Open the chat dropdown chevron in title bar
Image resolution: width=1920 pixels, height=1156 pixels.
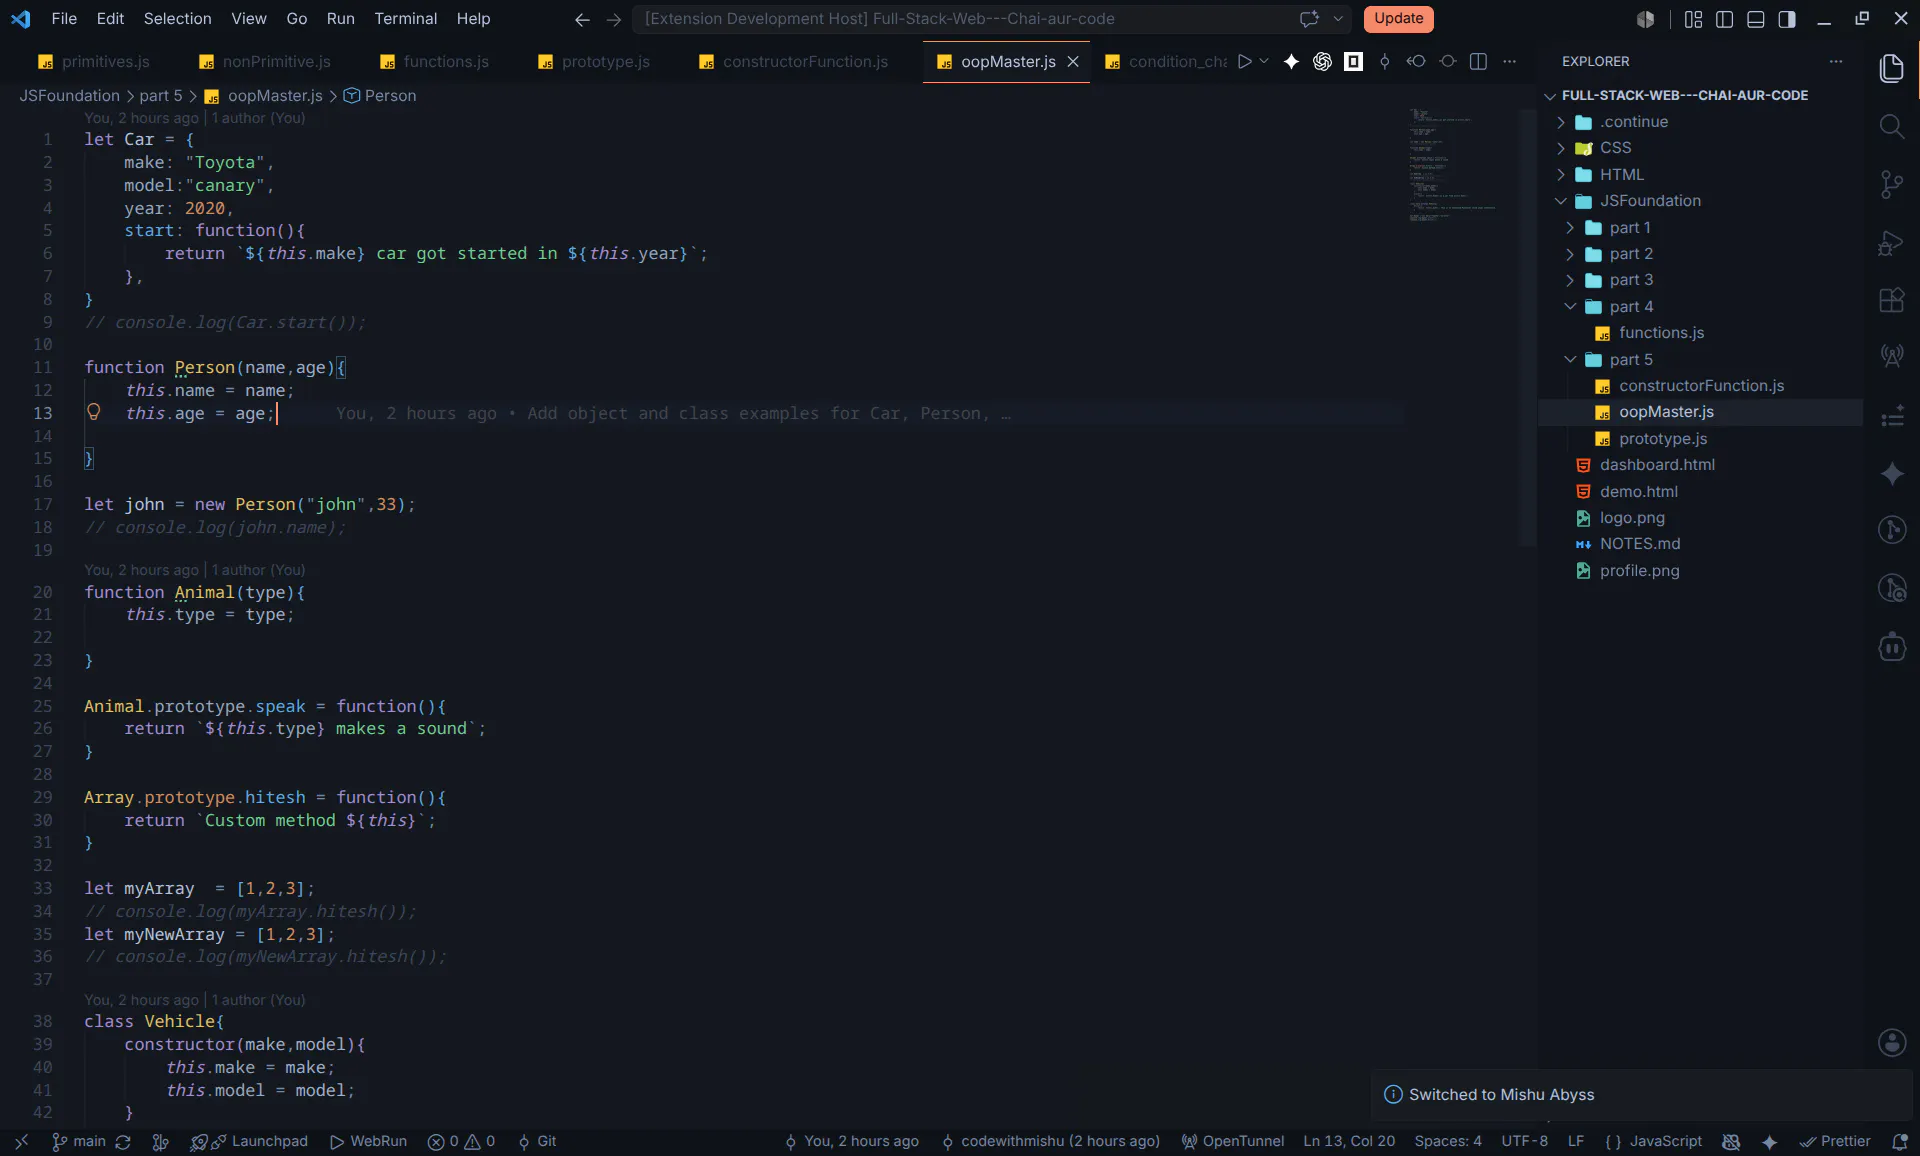point(1337,19)
